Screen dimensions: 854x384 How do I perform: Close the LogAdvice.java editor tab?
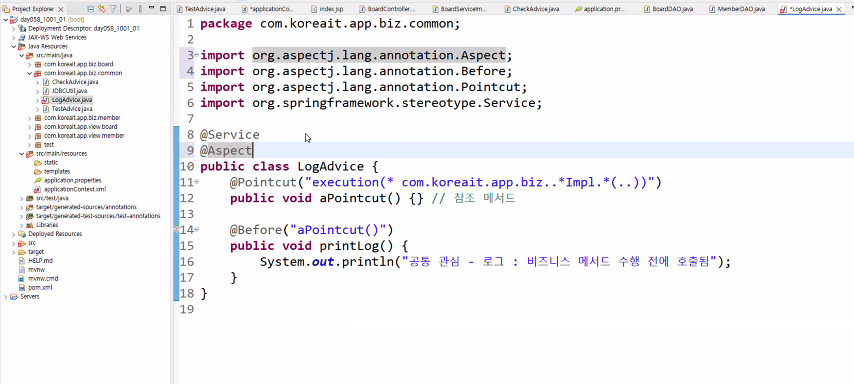coord(839,9)
